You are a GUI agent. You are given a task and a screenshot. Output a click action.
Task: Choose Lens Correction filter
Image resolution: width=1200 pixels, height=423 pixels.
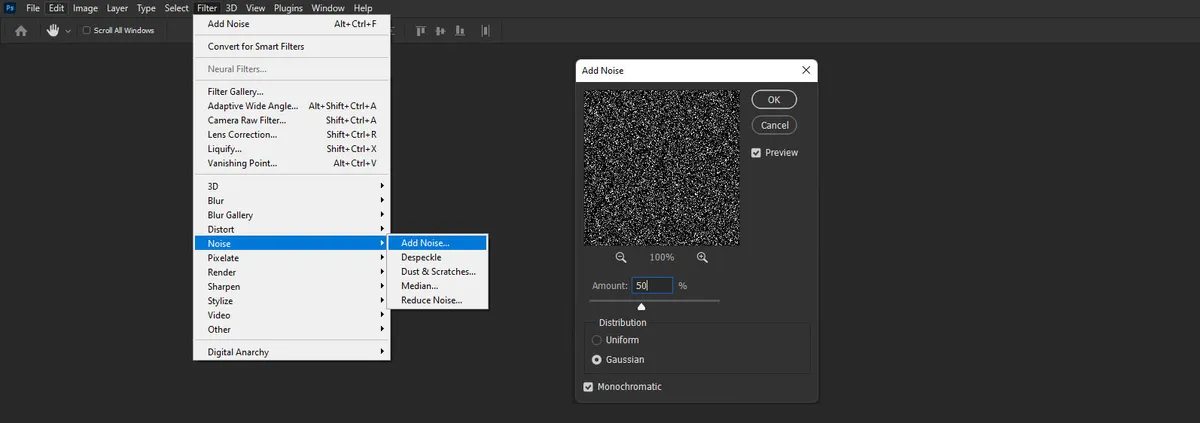291,134
